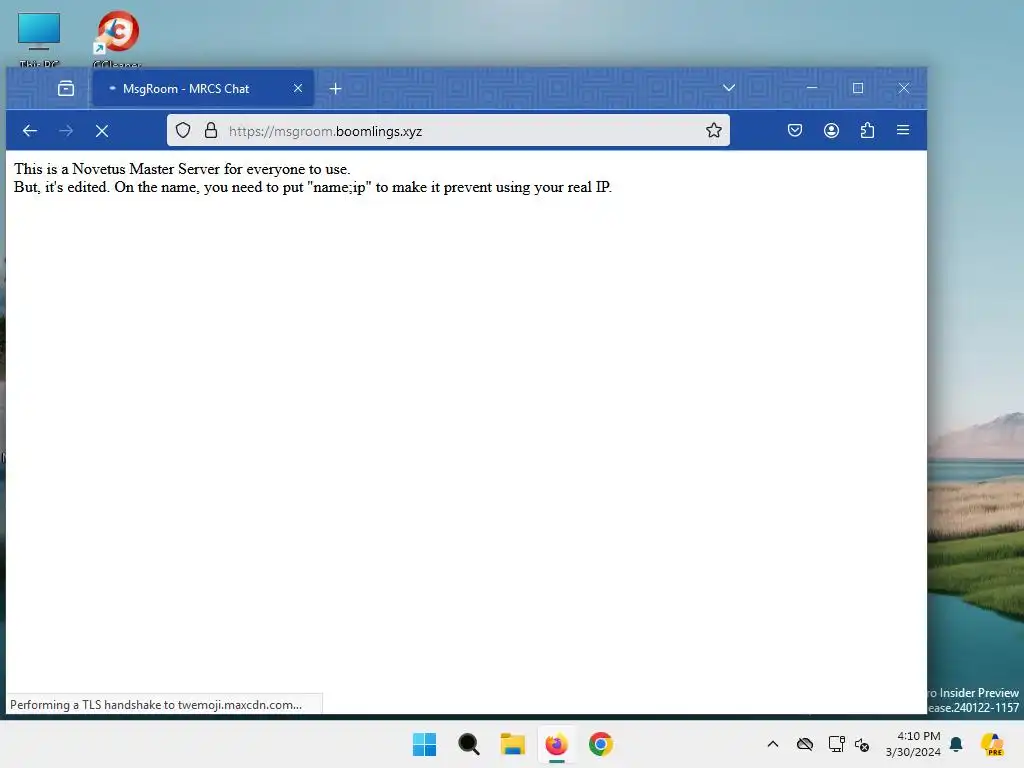Viewport: 1024px width, 768px height.
Task: Show hidden system tray icons
Action: tap(773, 744)
